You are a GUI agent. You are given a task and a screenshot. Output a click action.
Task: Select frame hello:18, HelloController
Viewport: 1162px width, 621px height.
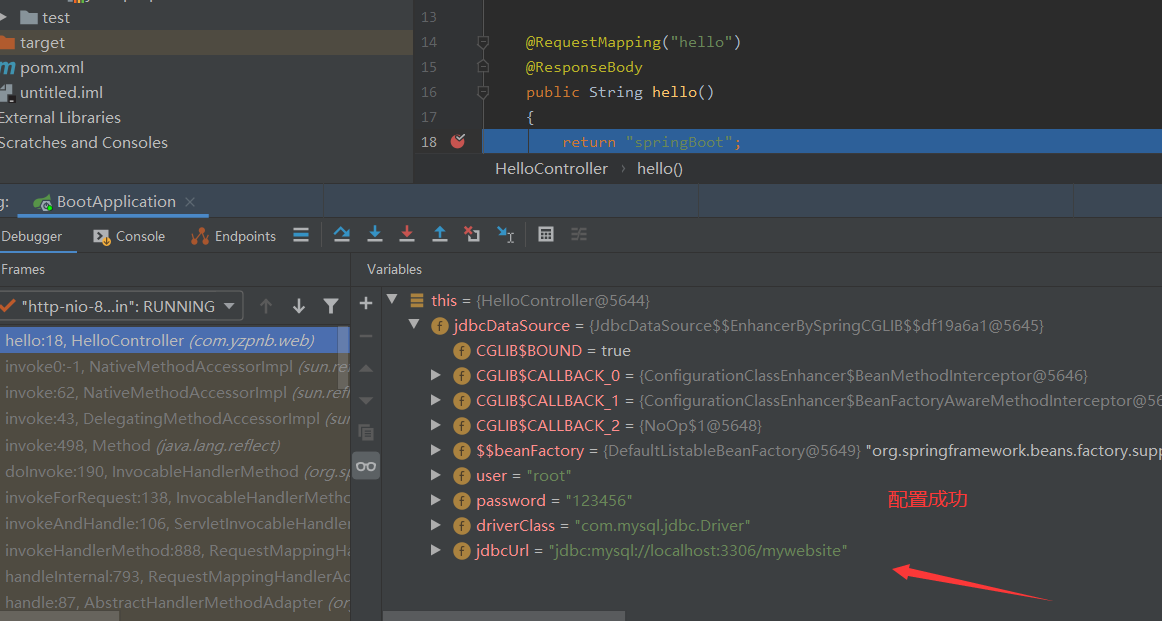tap(170, 340)
